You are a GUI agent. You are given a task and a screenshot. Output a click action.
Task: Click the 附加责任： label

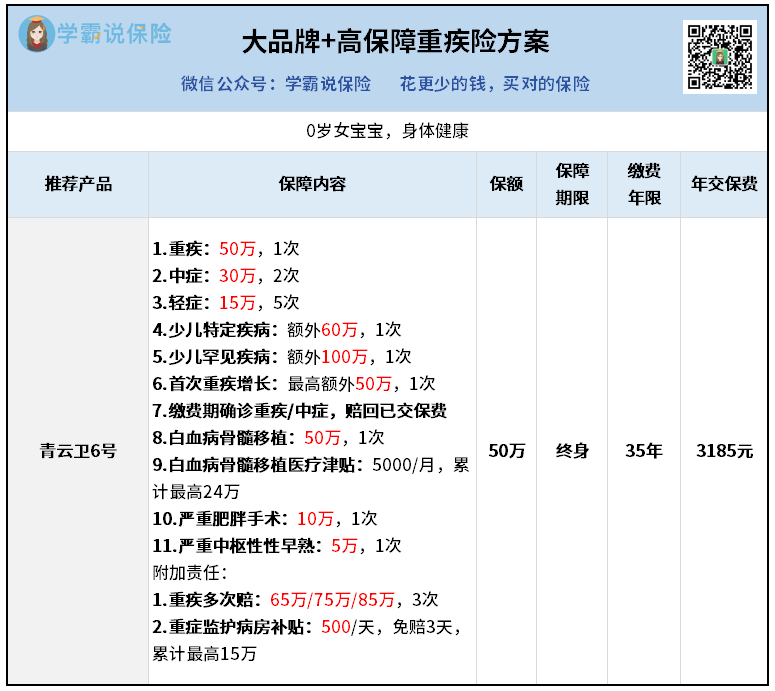(190, 573)
